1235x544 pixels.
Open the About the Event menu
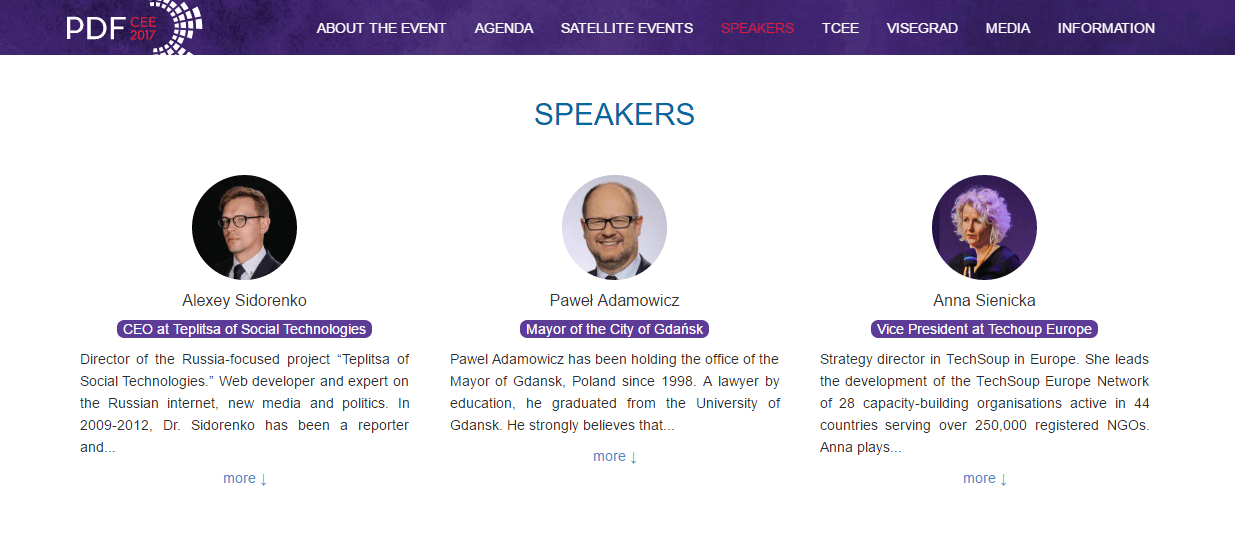click(x=381, y=28)
